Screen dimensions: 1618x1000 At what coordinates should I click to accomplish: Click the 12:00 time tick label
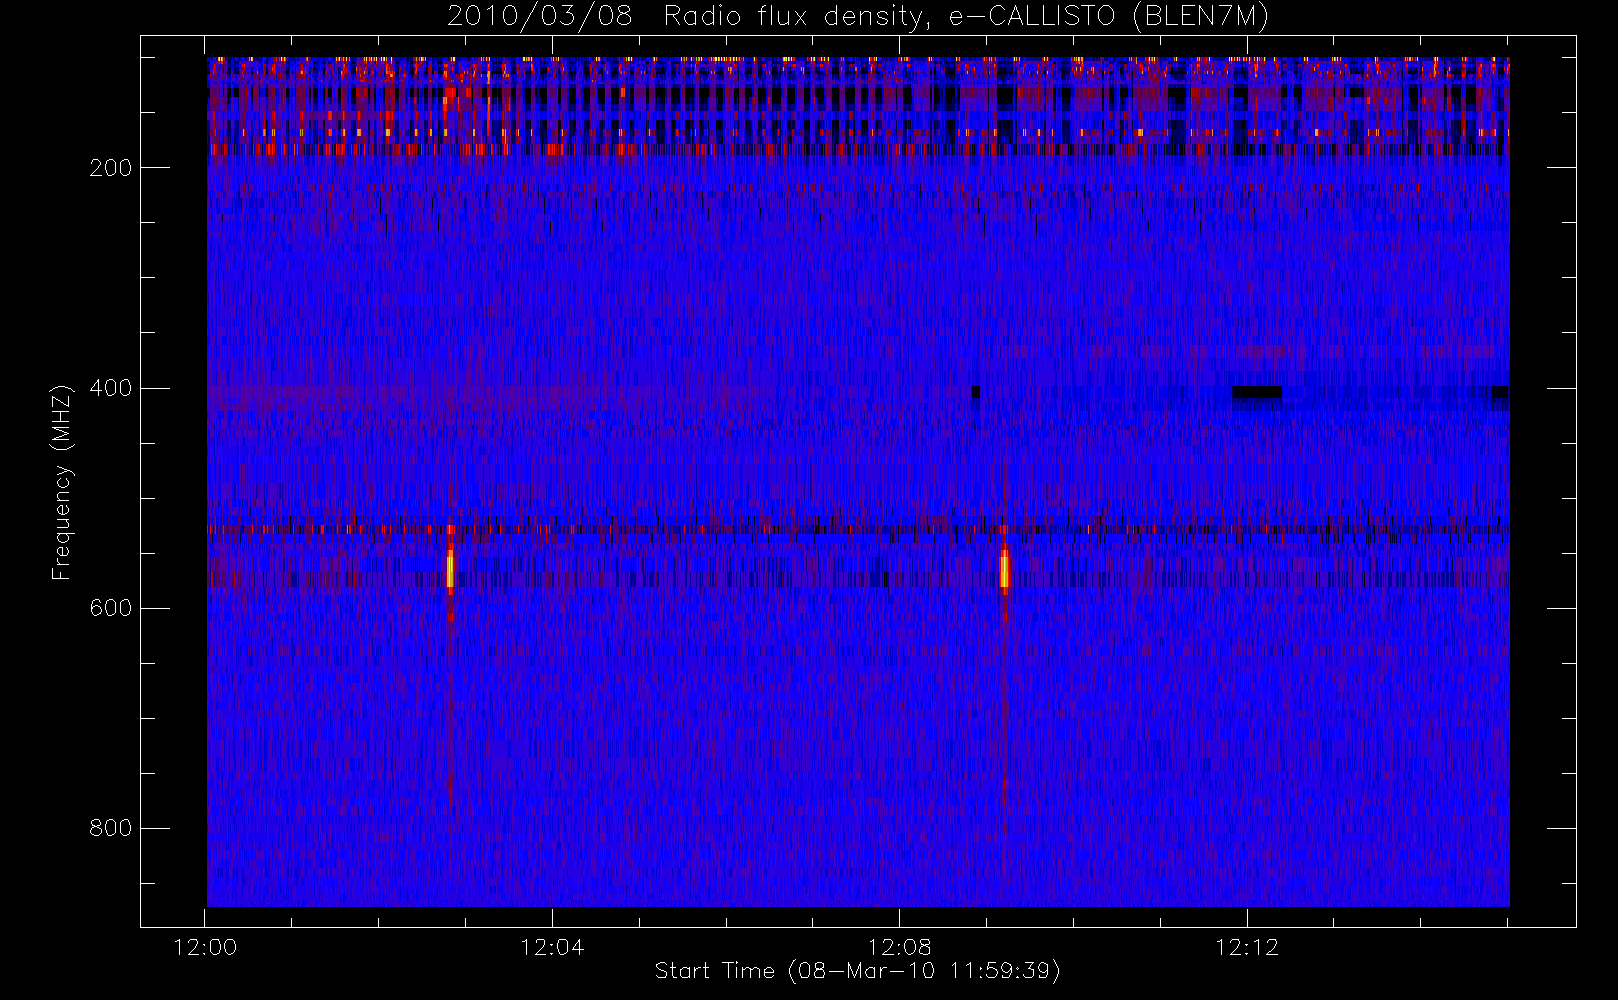(205, 947)
